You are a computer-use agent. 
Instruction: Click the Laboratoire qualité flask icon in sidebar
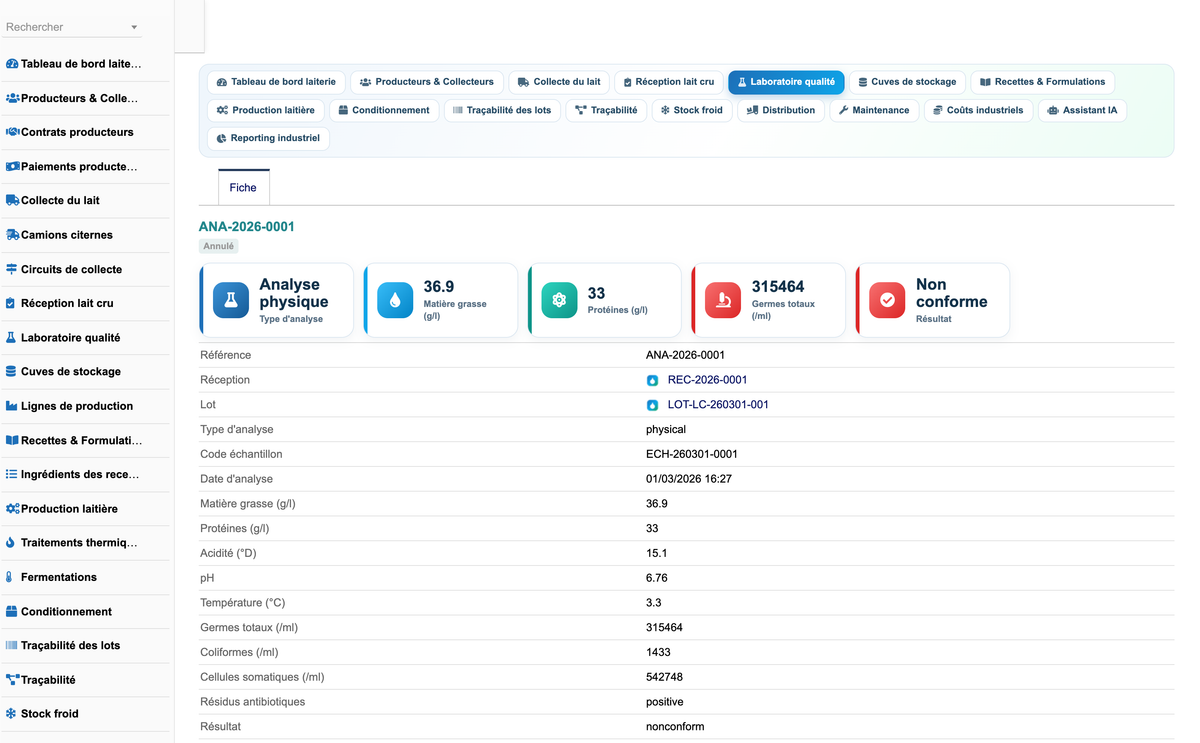coord(11,338)
